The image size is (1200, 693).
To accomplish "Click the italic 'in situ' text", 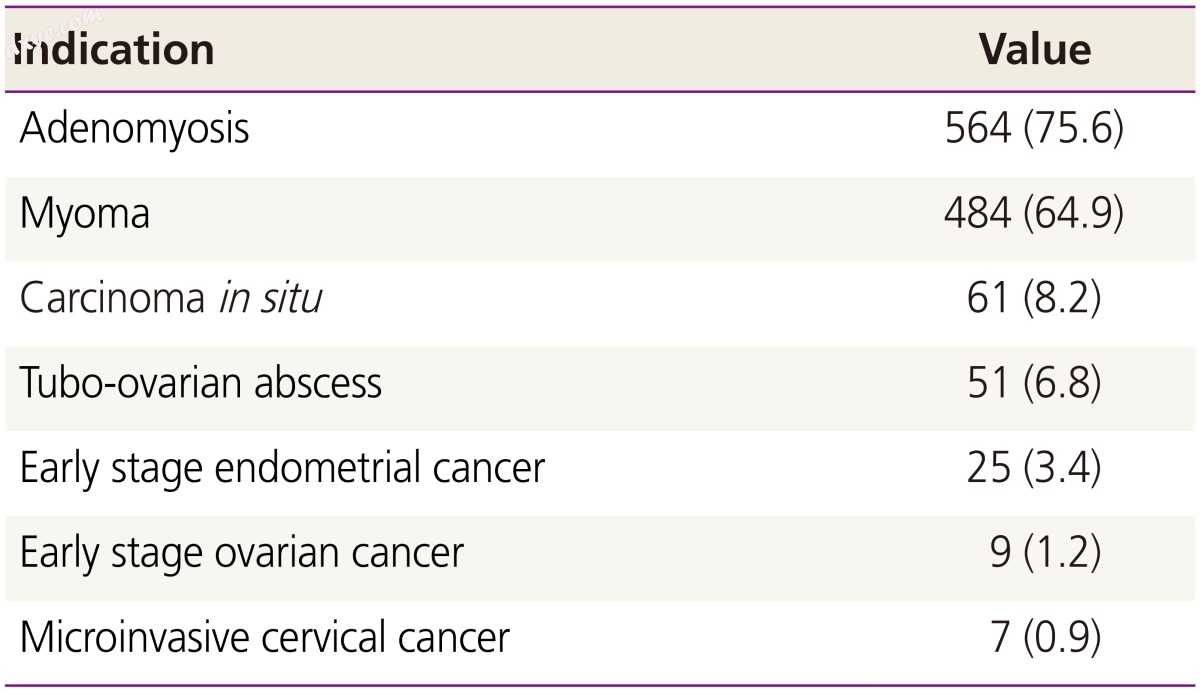I will (x=270, y=299).
